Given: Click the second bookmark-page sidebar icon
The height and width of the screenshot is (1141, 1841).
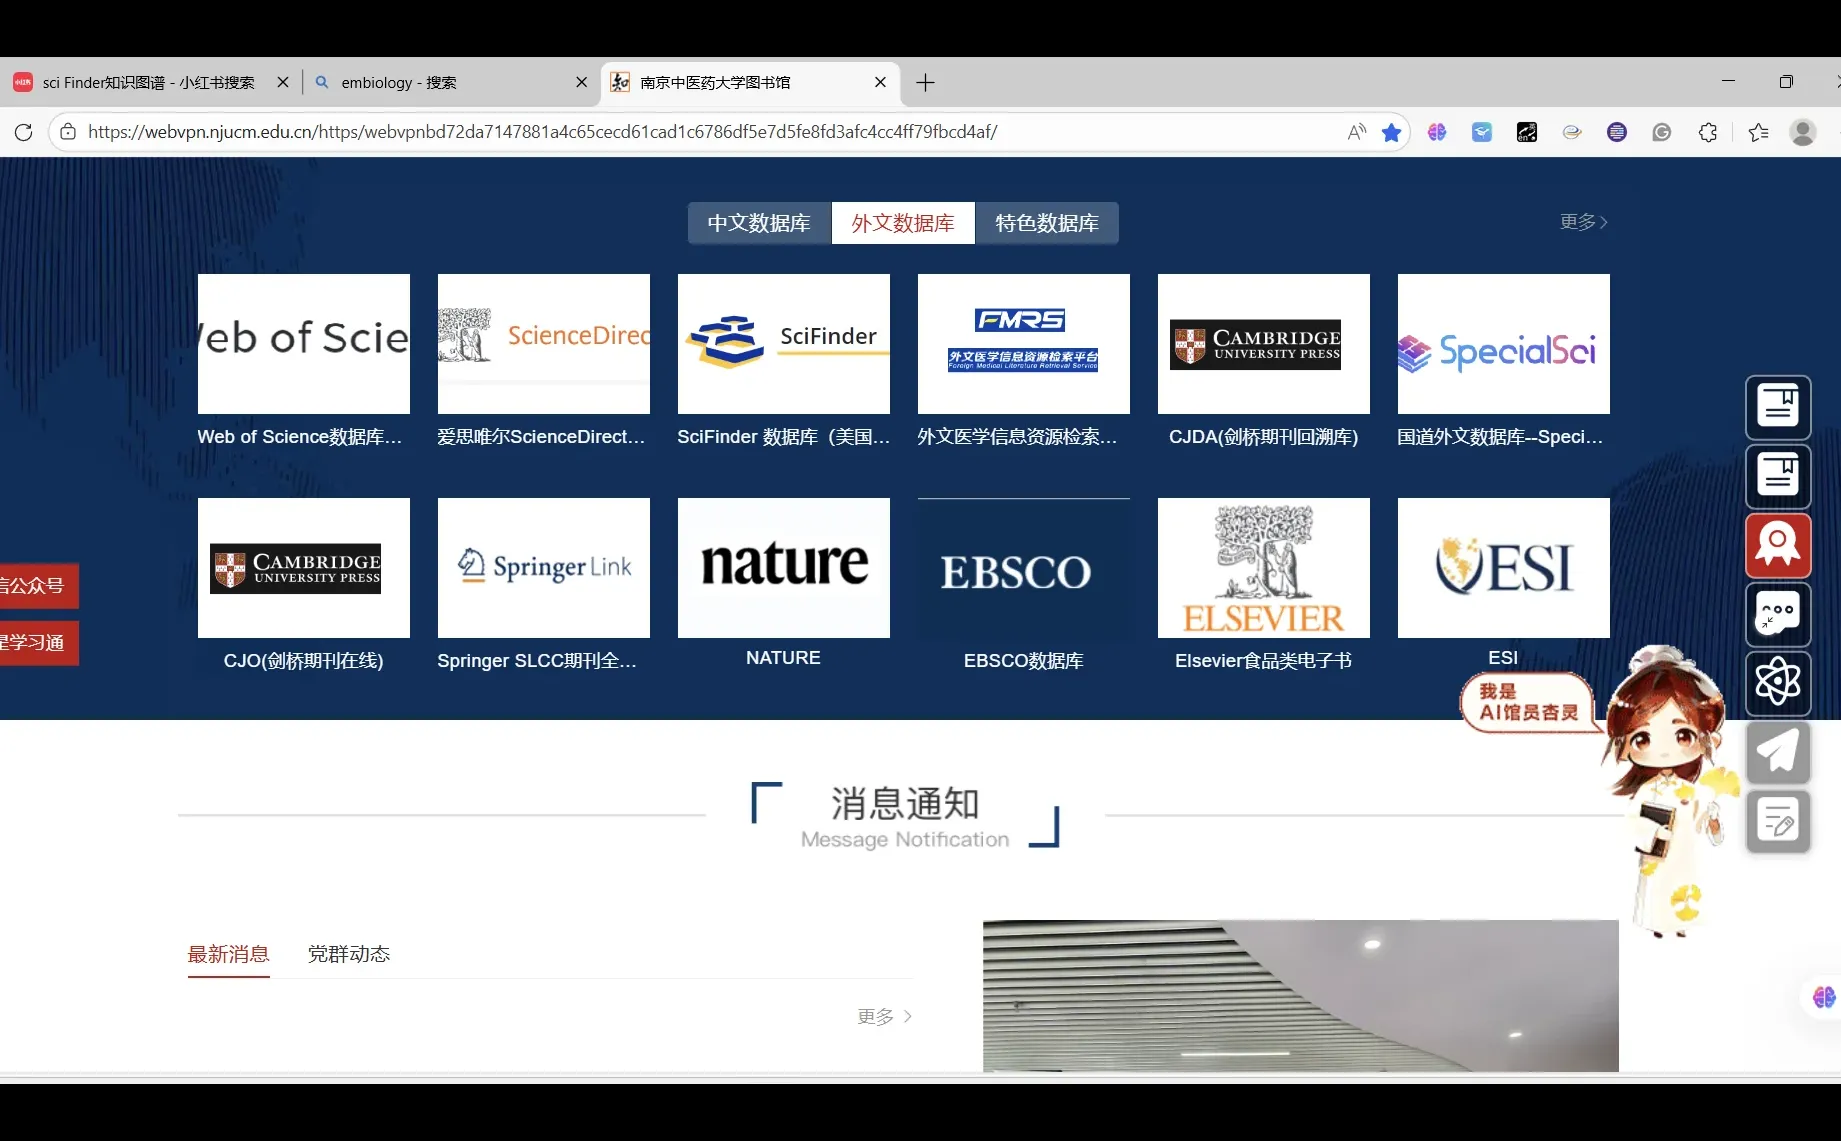Looking at the screenshot, I should tap(1778, 476).
